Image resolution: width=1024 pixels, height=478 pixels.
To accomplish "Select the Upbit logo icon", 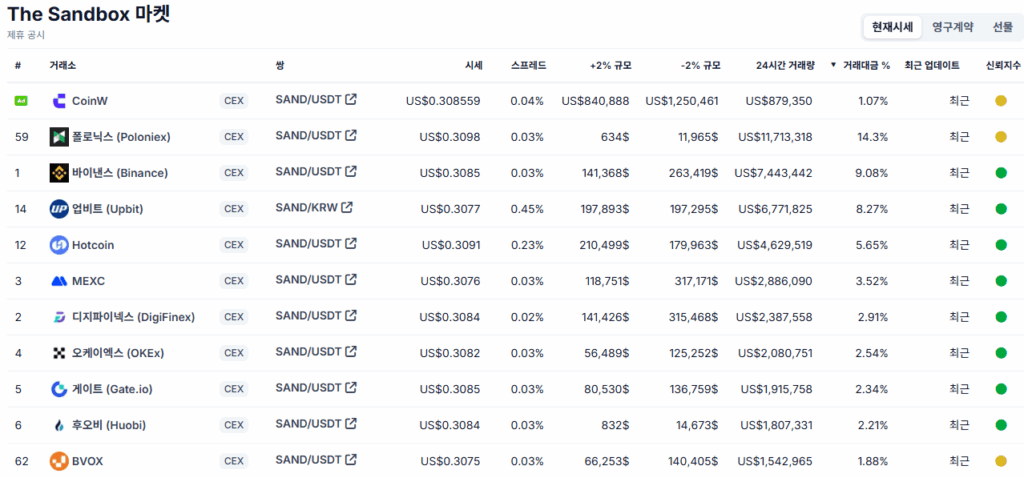I will 59,209.
